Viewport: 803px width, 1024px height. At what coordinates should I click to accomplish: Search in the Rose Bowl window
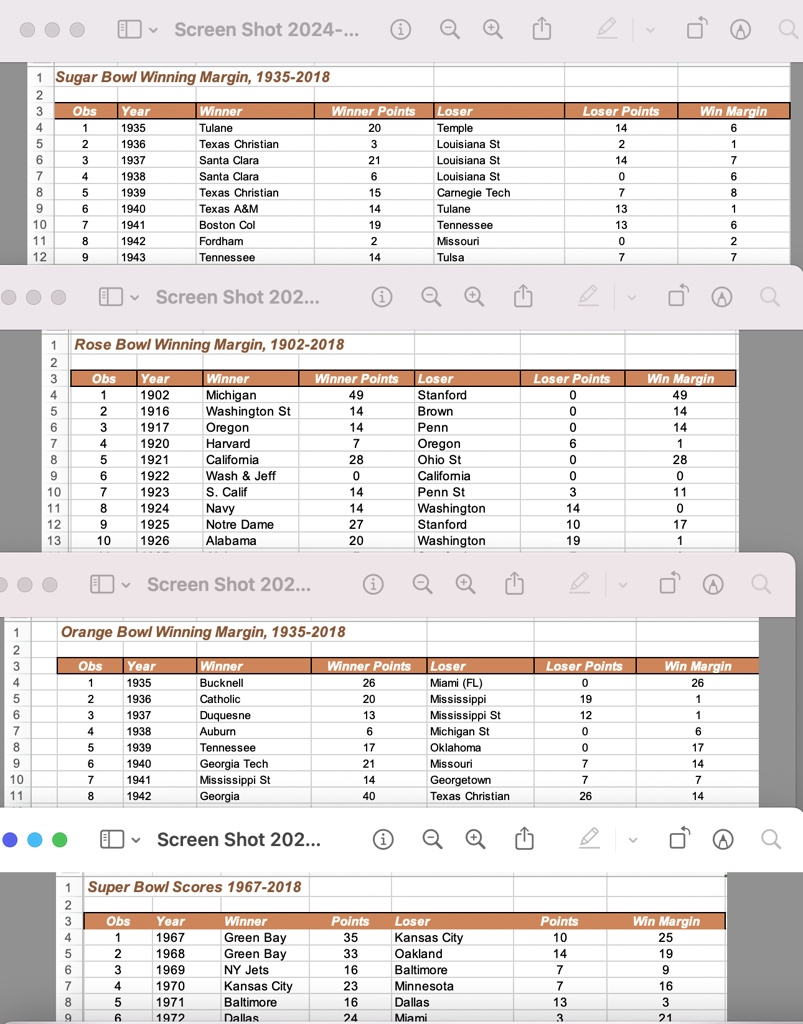770,297
